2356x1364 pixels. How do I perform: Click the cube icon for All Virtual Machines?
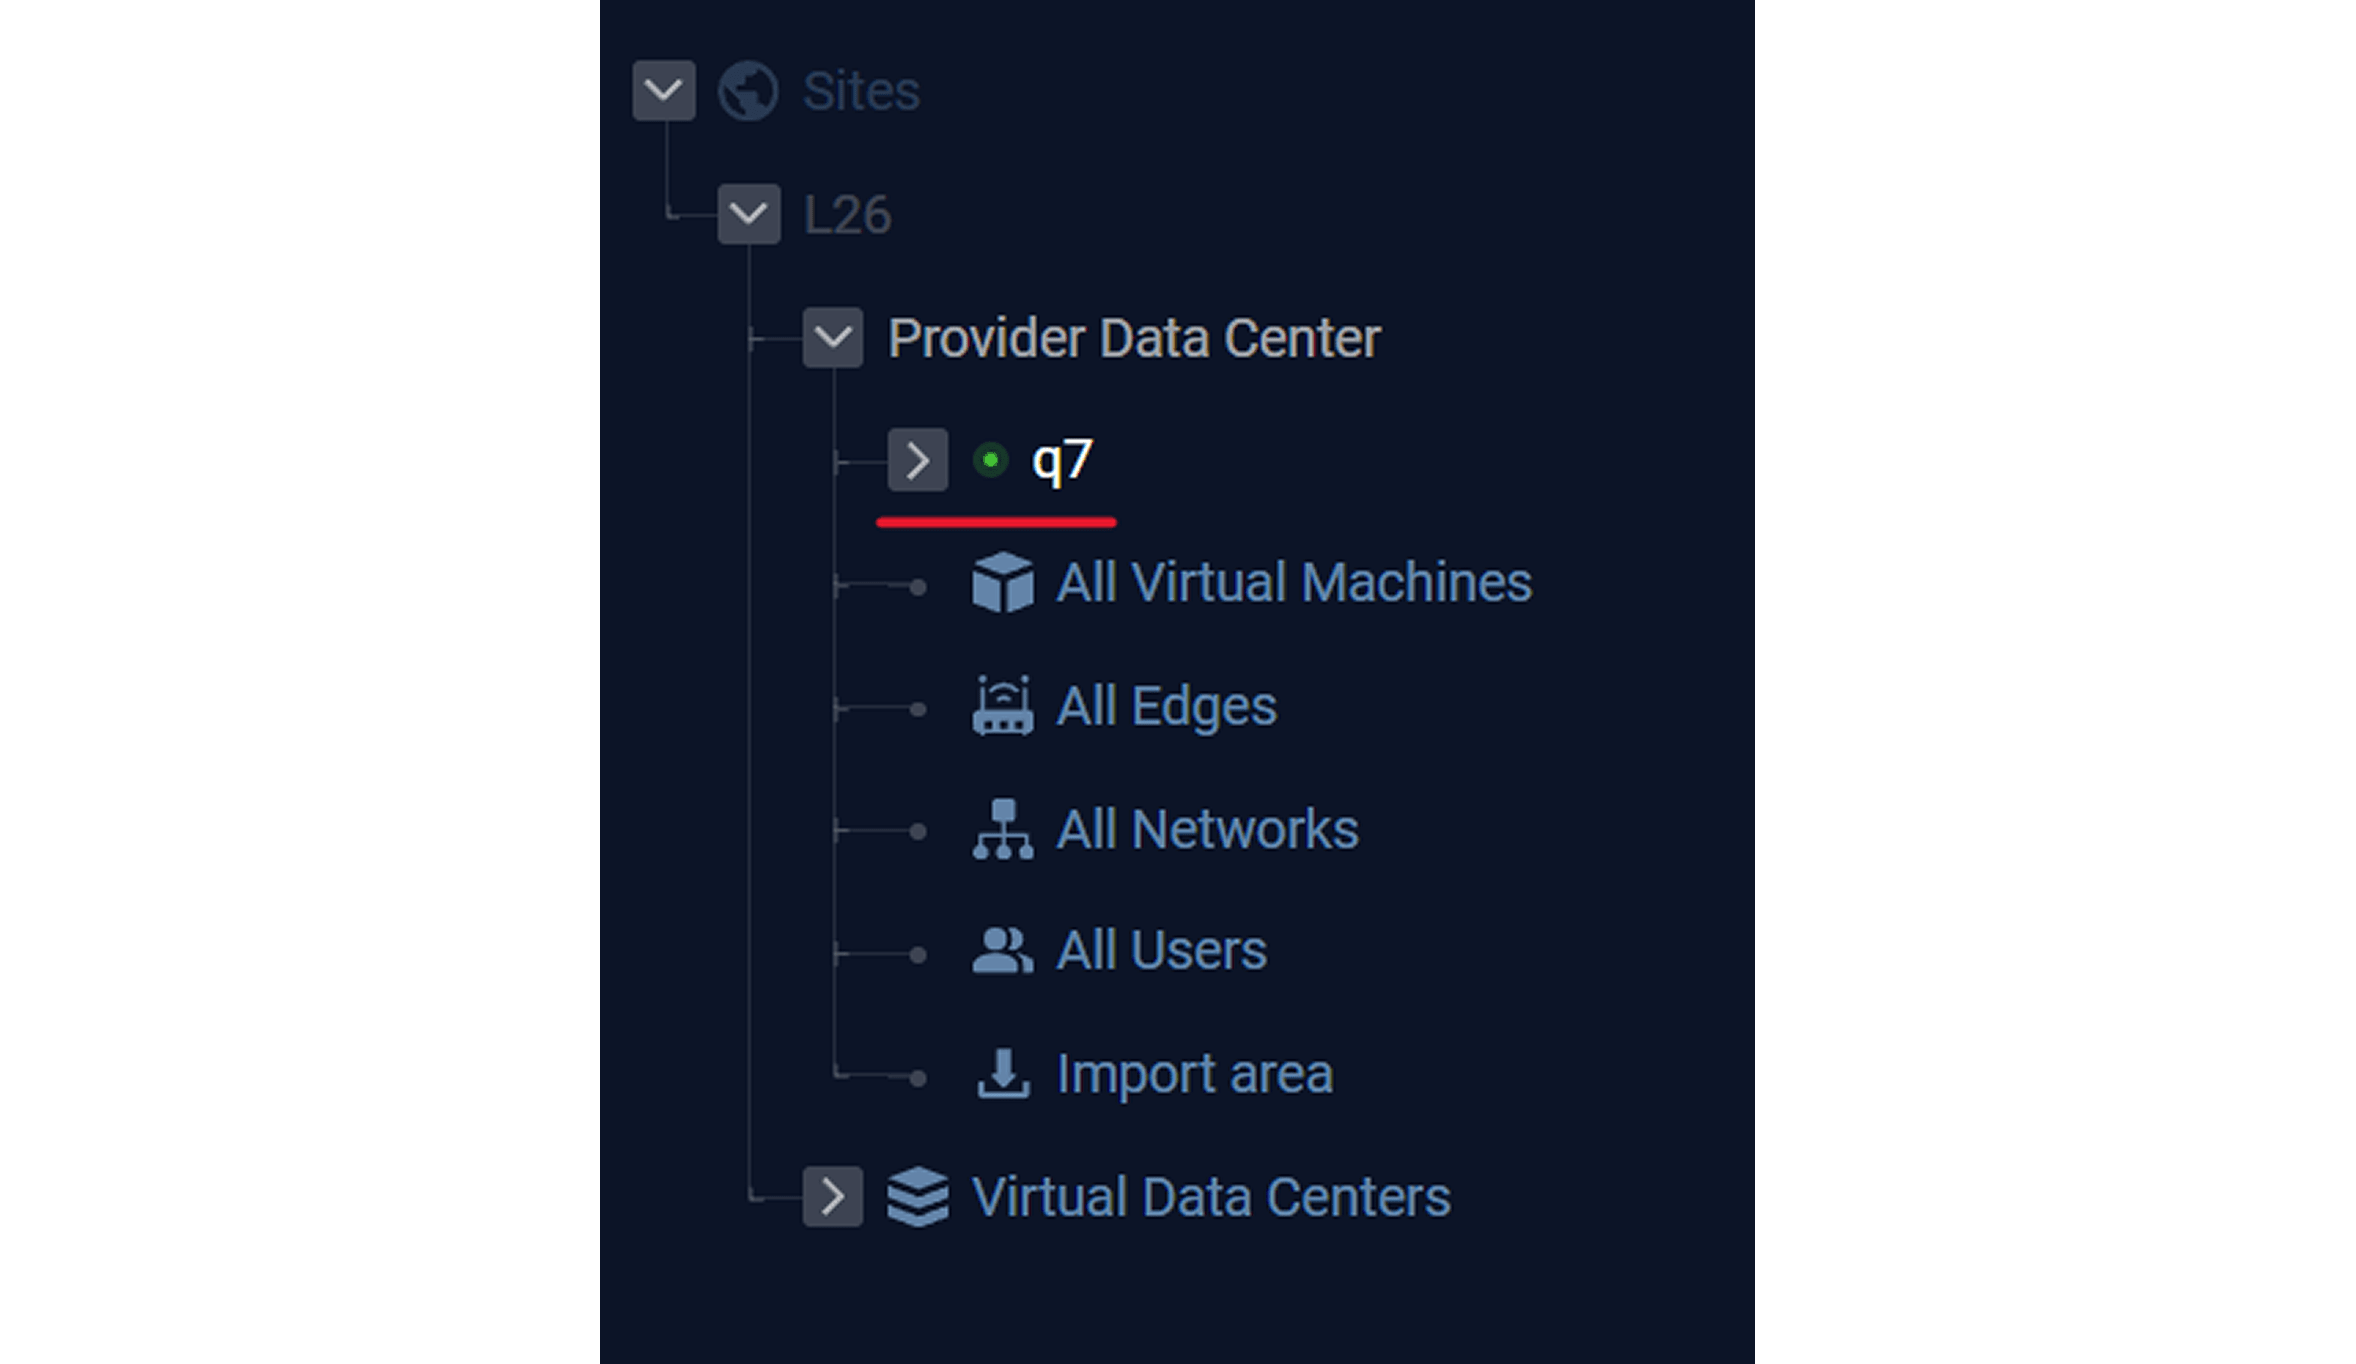(x=1002, y=582)
